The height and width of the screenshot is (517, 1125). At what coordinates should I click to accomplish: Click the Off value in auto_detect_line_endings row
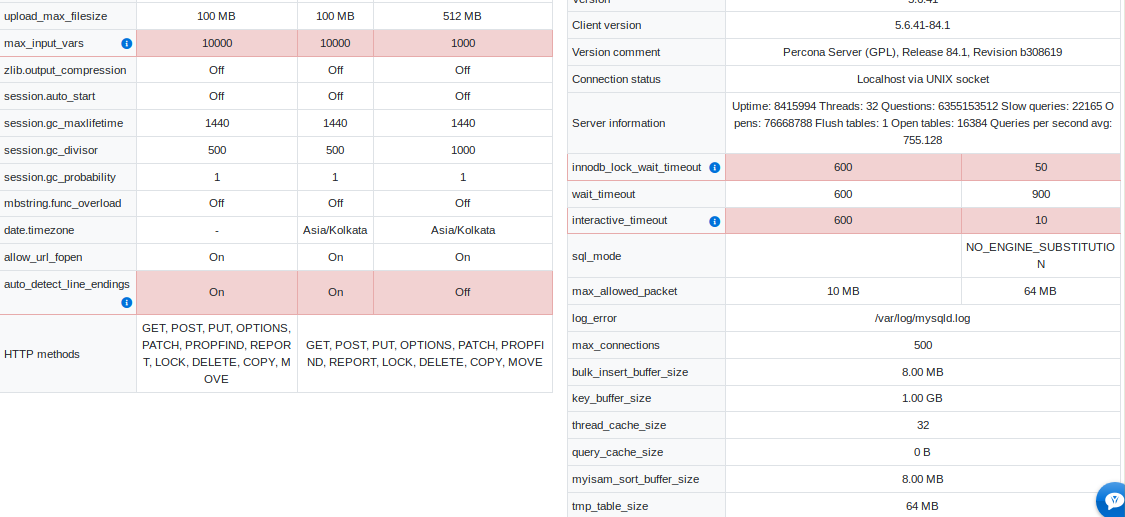(463, 292)
